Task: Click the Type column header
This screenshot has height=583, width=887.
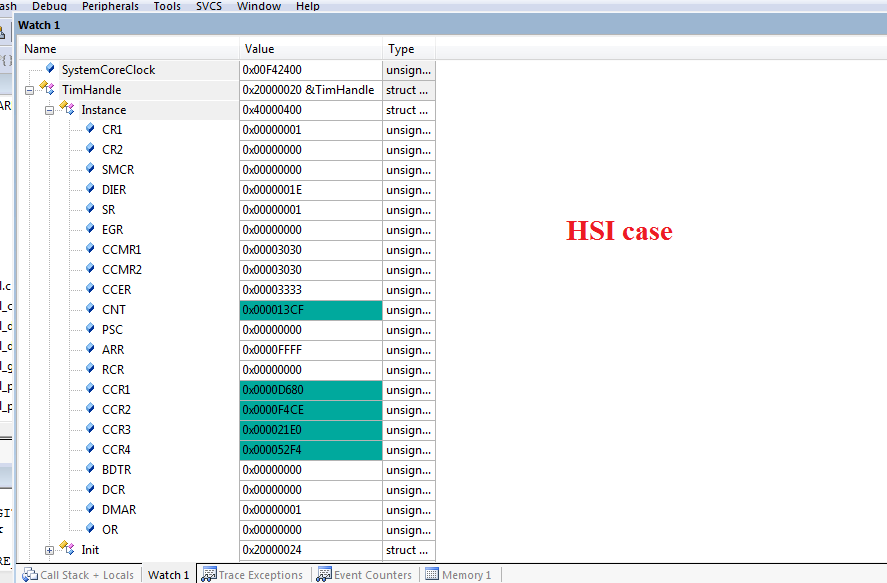Action: tap(409, 49)
